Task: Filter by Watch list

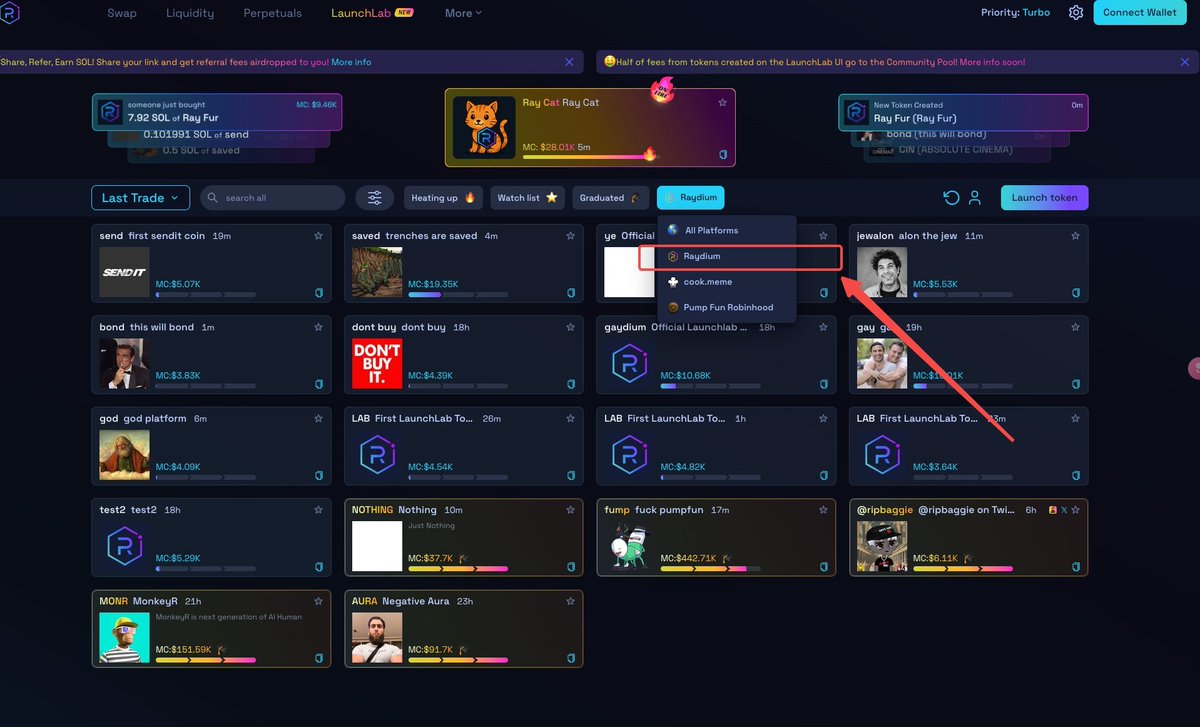Action: click(527, 198)
